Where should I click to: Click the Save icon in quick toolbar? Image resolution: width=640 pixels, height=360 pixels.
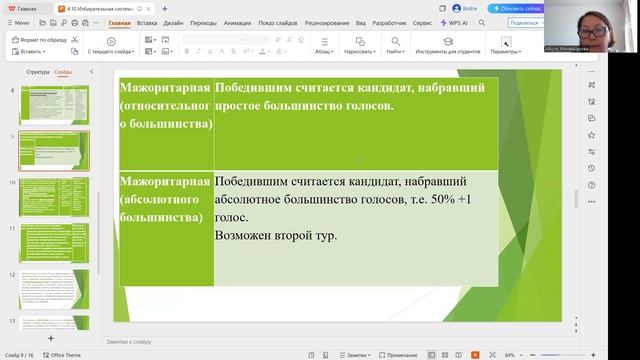click(53, 23)
